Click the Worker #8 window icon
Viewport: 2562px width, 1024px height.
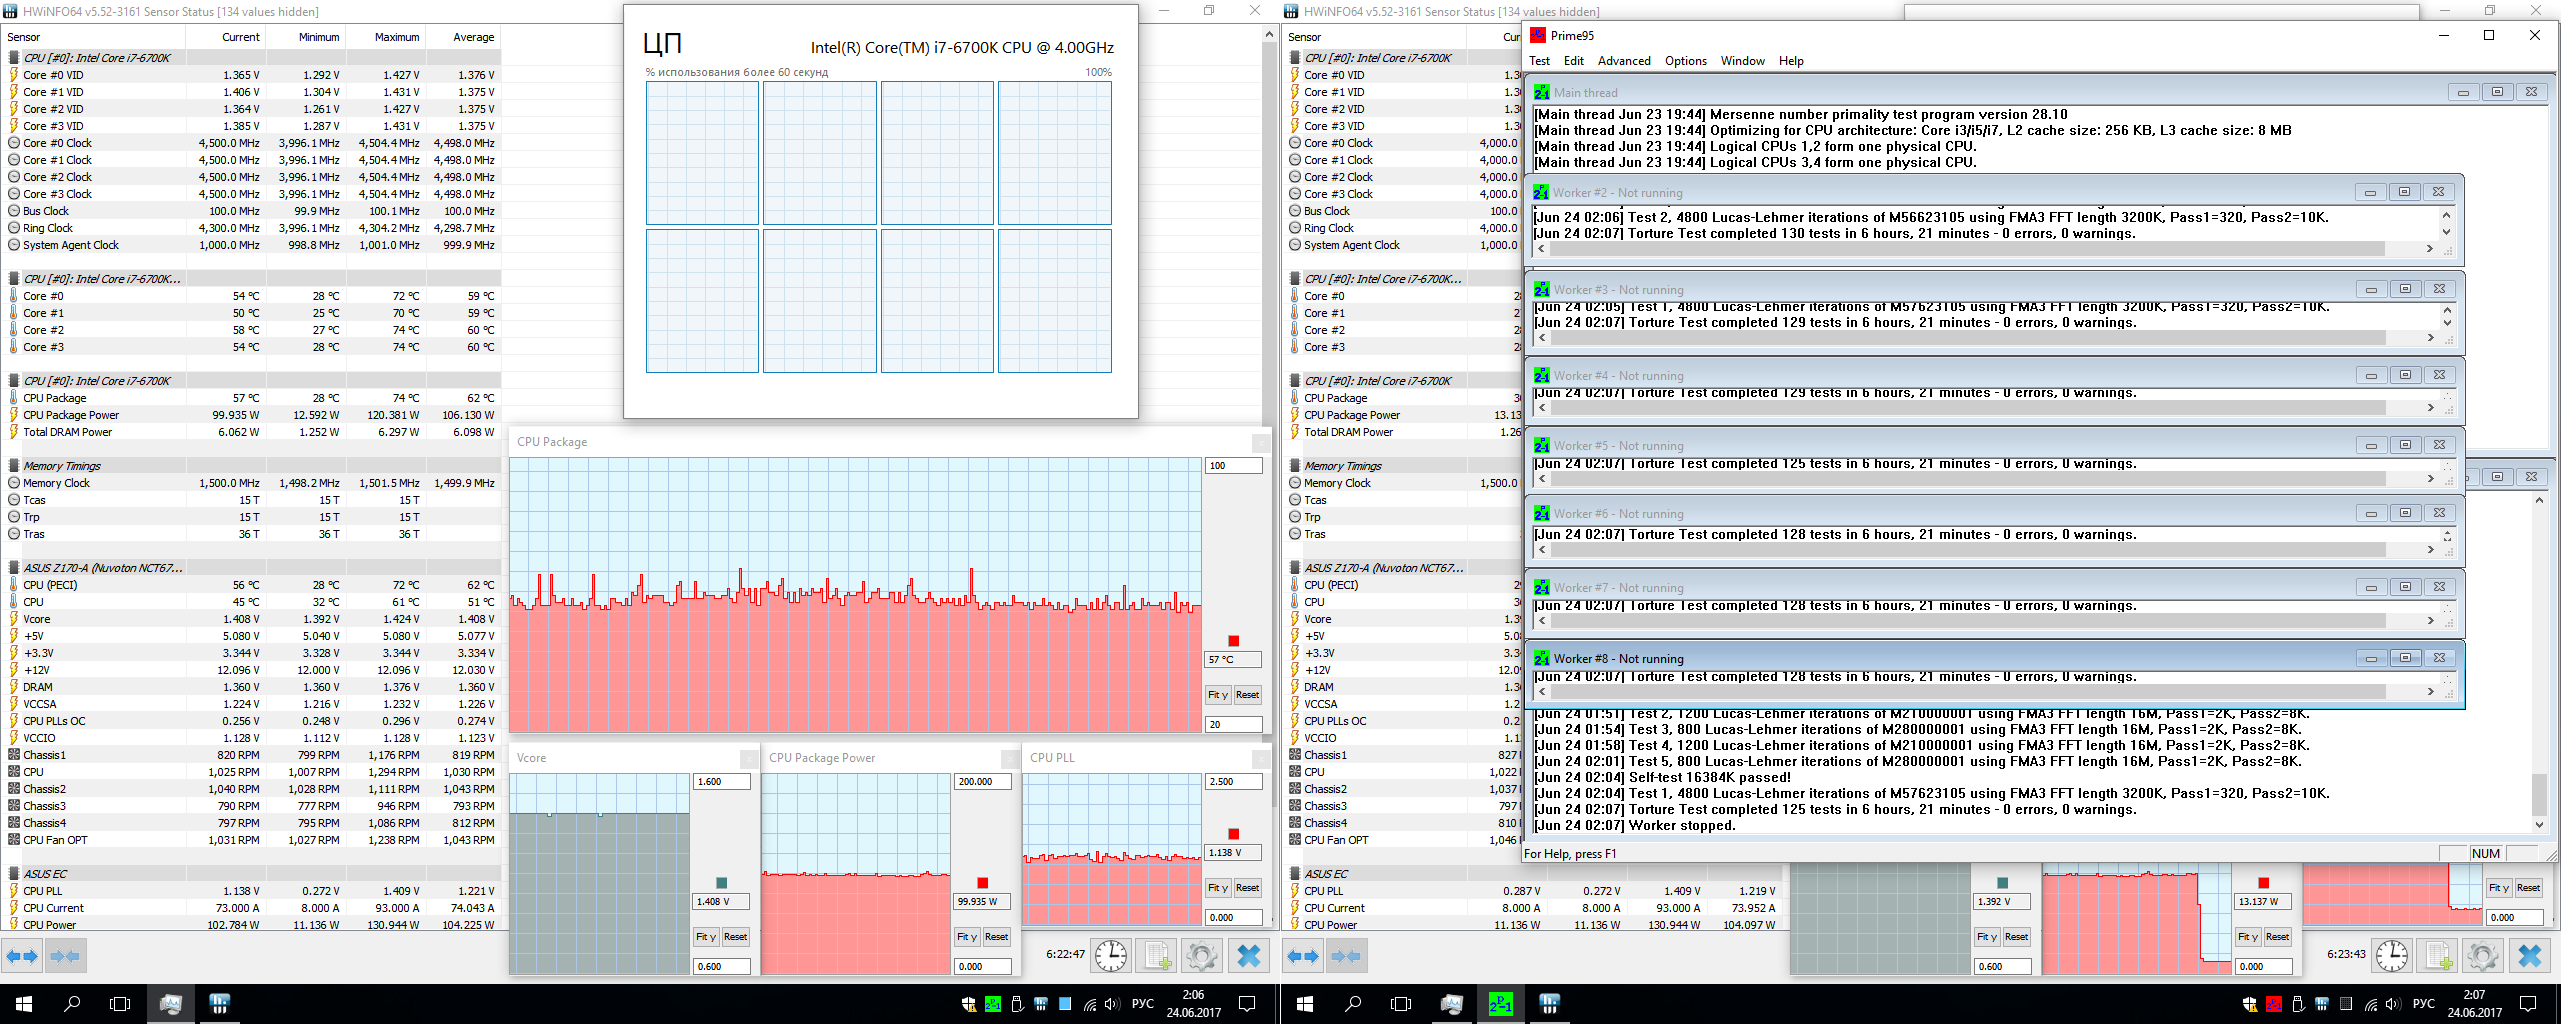[x=1542, y=658]
